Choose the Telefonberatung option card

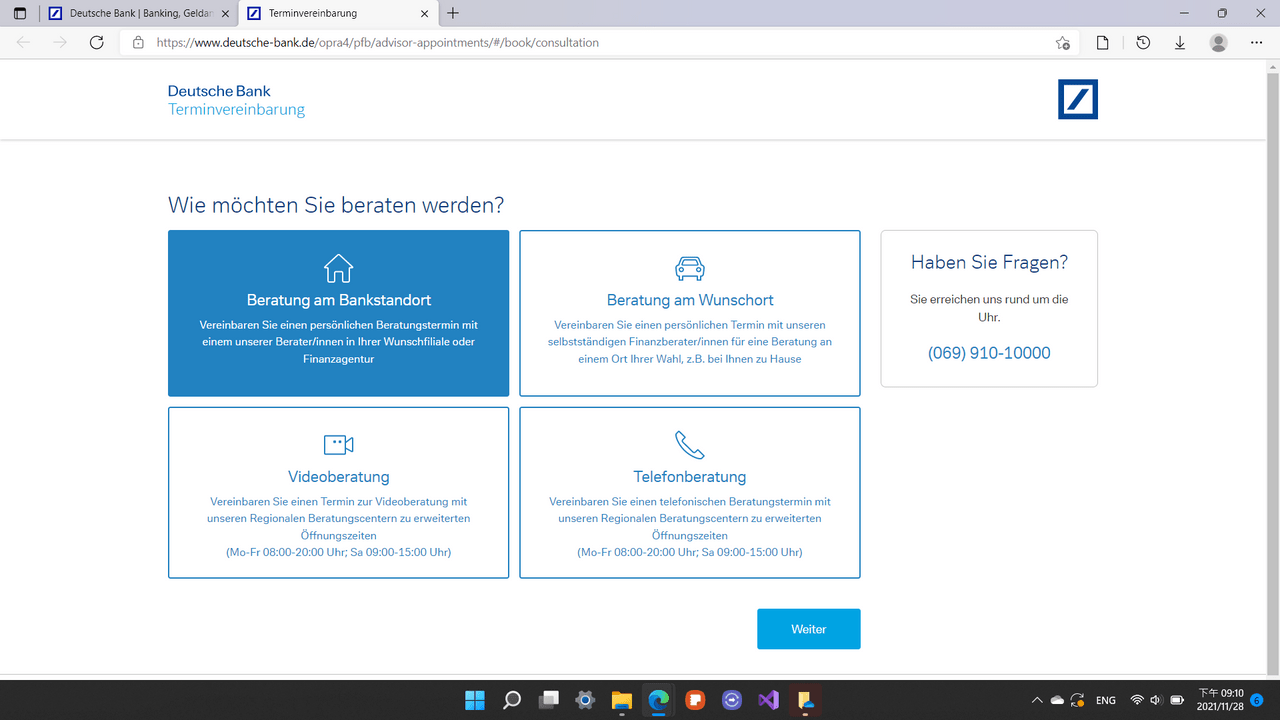(690, 492)
